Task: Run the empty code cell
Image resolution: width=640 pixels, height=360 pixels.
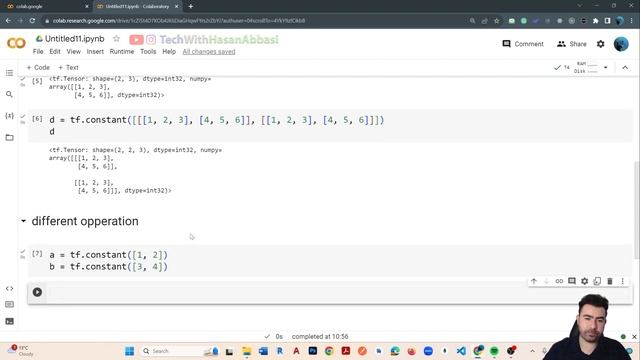Action: 37,292
